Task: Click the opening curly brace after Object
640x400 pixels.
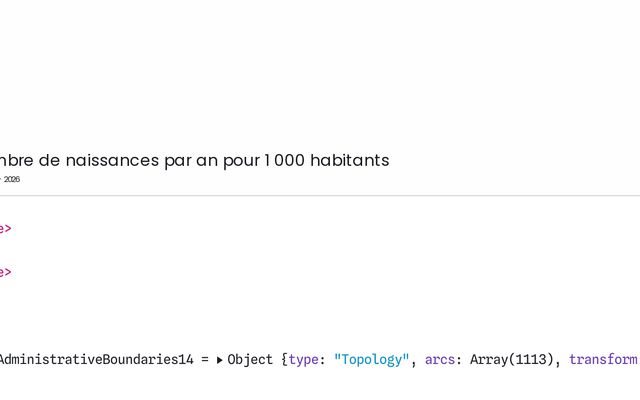Action: tap(283, 360)
